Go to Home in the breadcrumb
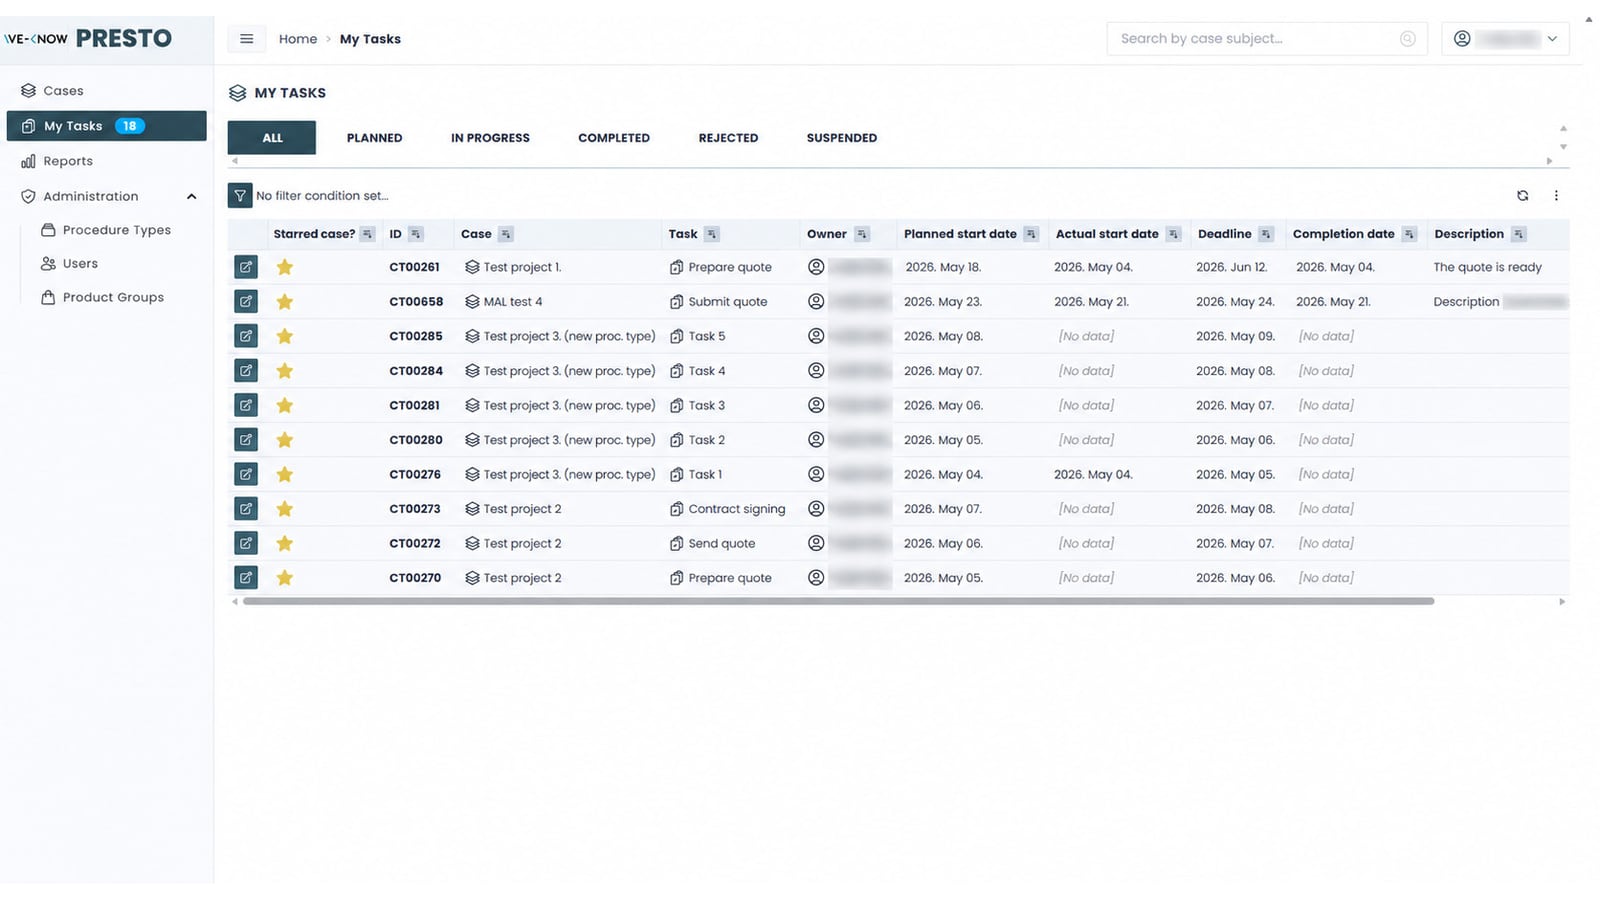Screen dimensions: 1600x900 point(298,39)
